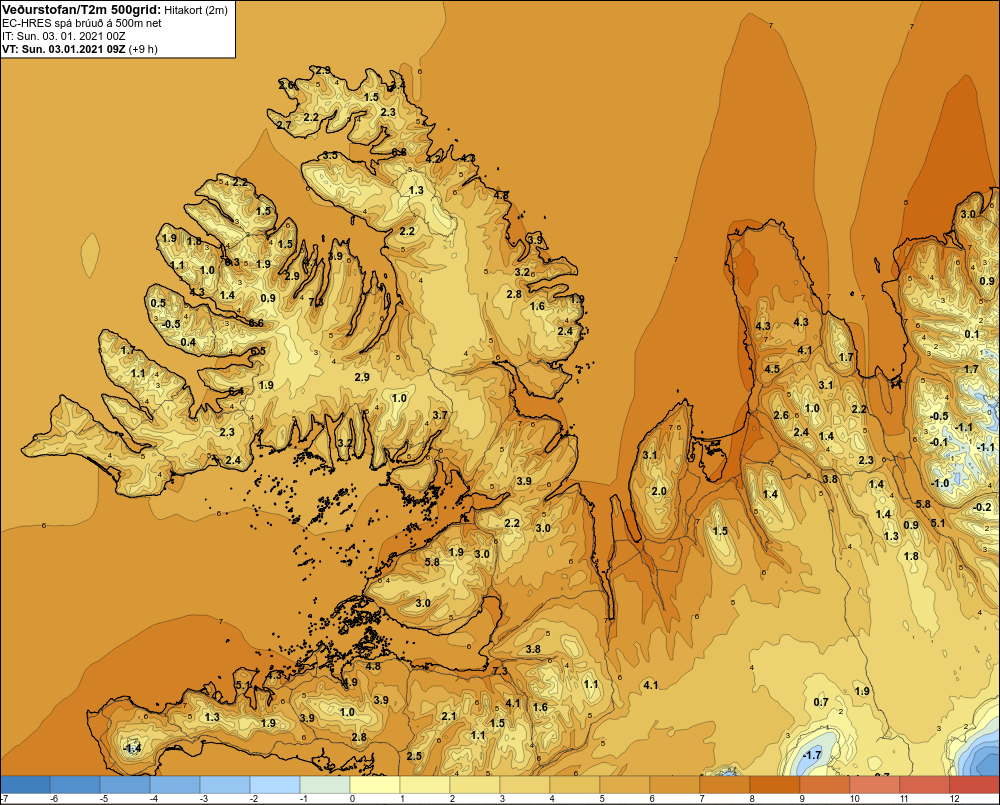
Task: Click legend swatch between 4 and 5
Action: 575,785
